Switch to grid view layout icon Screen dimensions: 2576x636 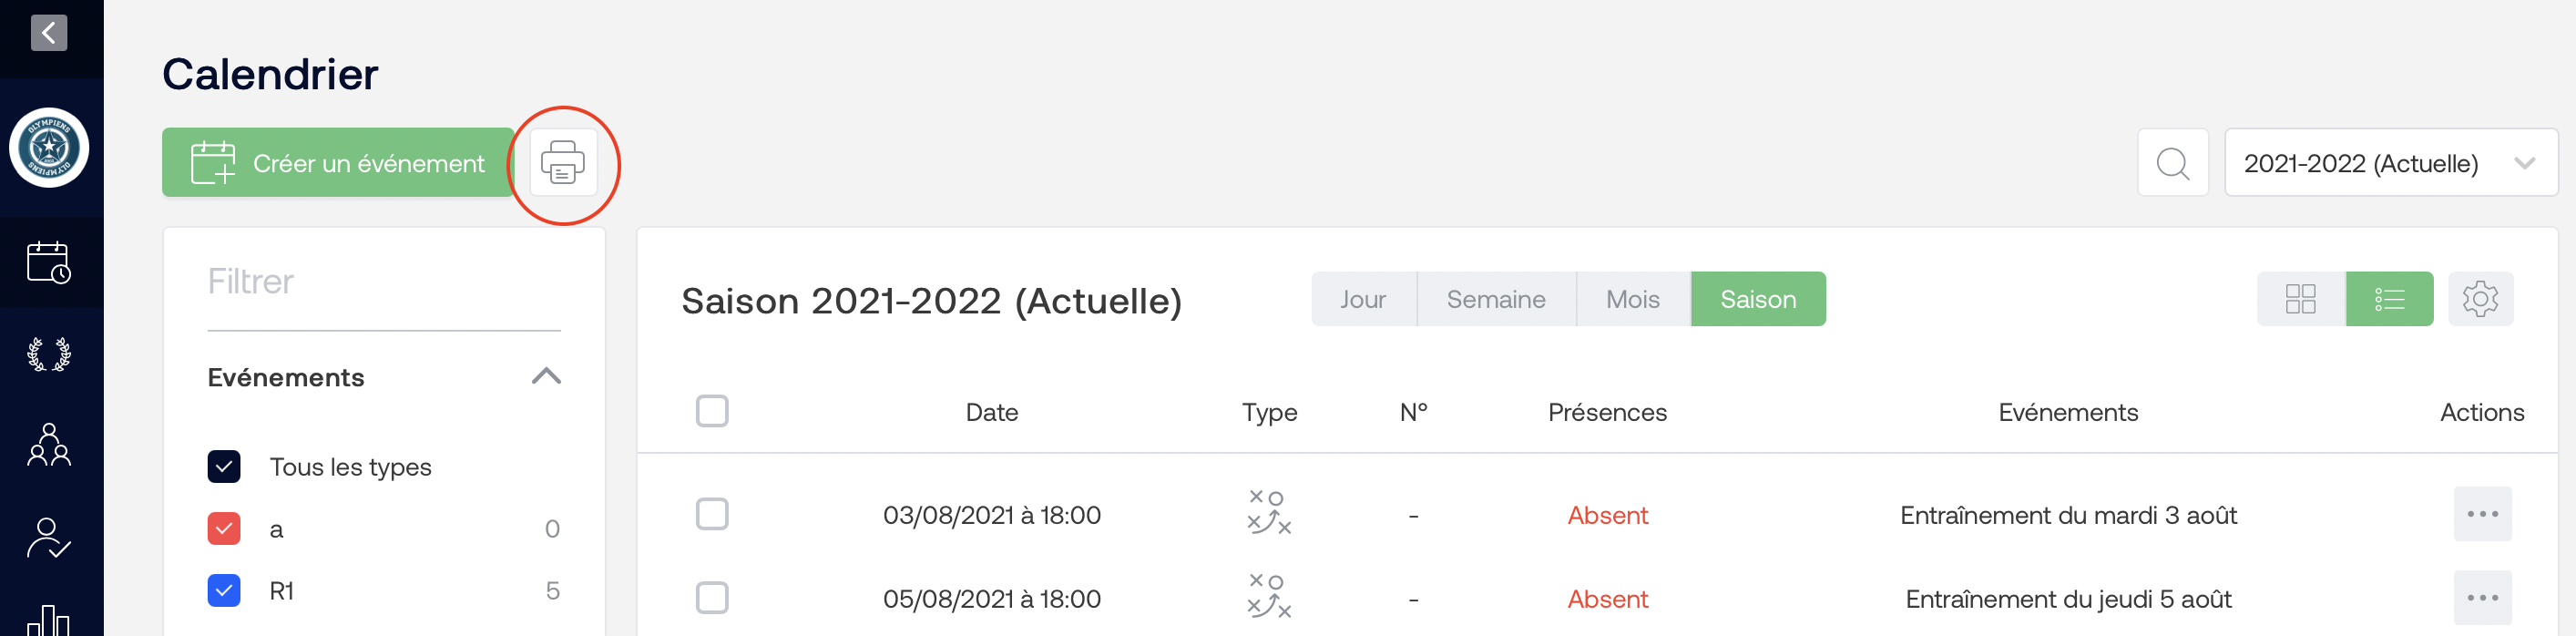click(x=2300, y=299)
